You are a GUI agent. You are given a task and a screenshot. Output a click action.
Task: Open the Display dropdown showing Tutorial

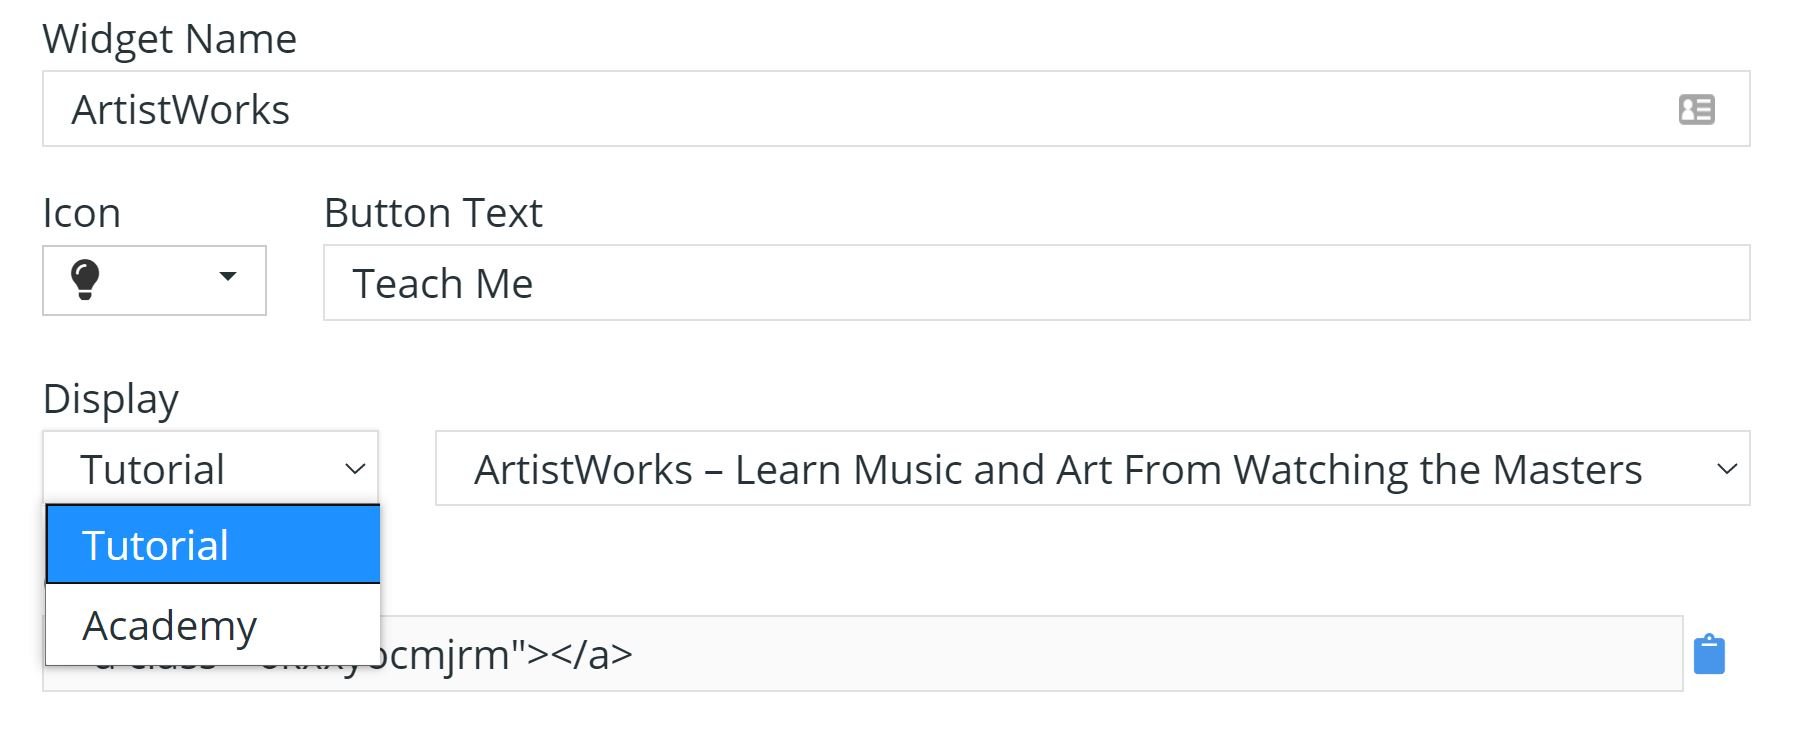pyautogui.click(x=210, y=468)
